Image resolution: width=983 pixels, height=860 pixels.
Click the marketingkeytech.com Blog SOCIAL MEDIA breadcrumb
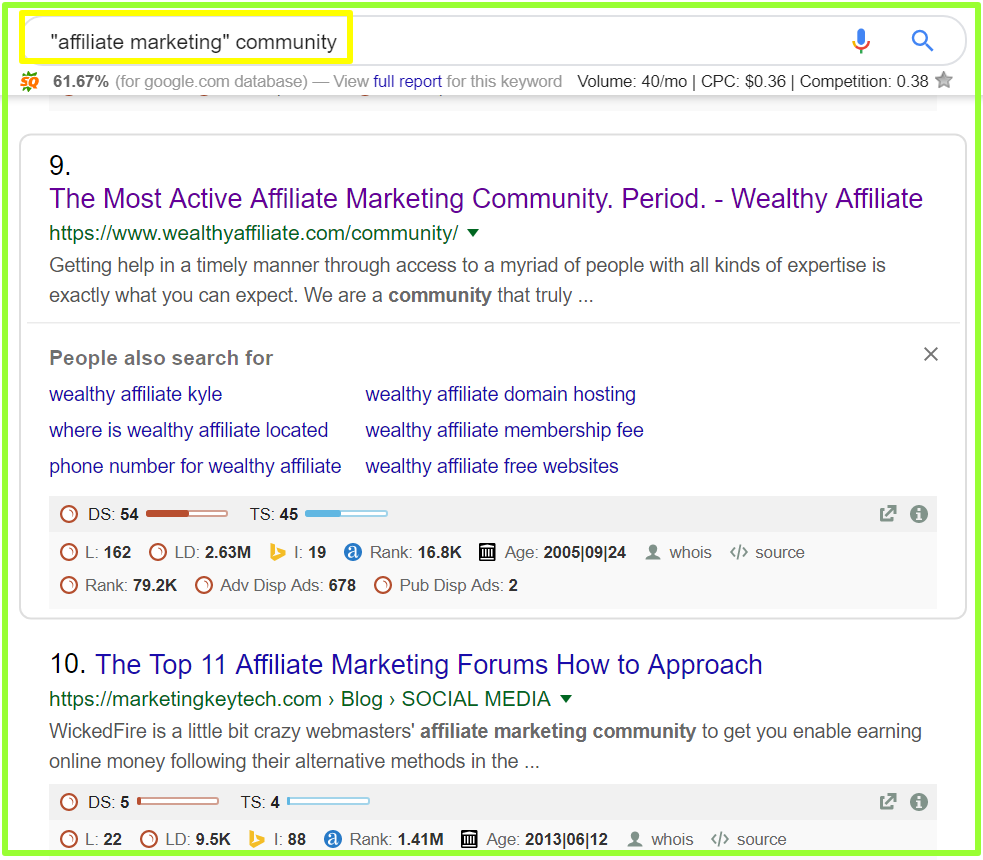(300, 699)
